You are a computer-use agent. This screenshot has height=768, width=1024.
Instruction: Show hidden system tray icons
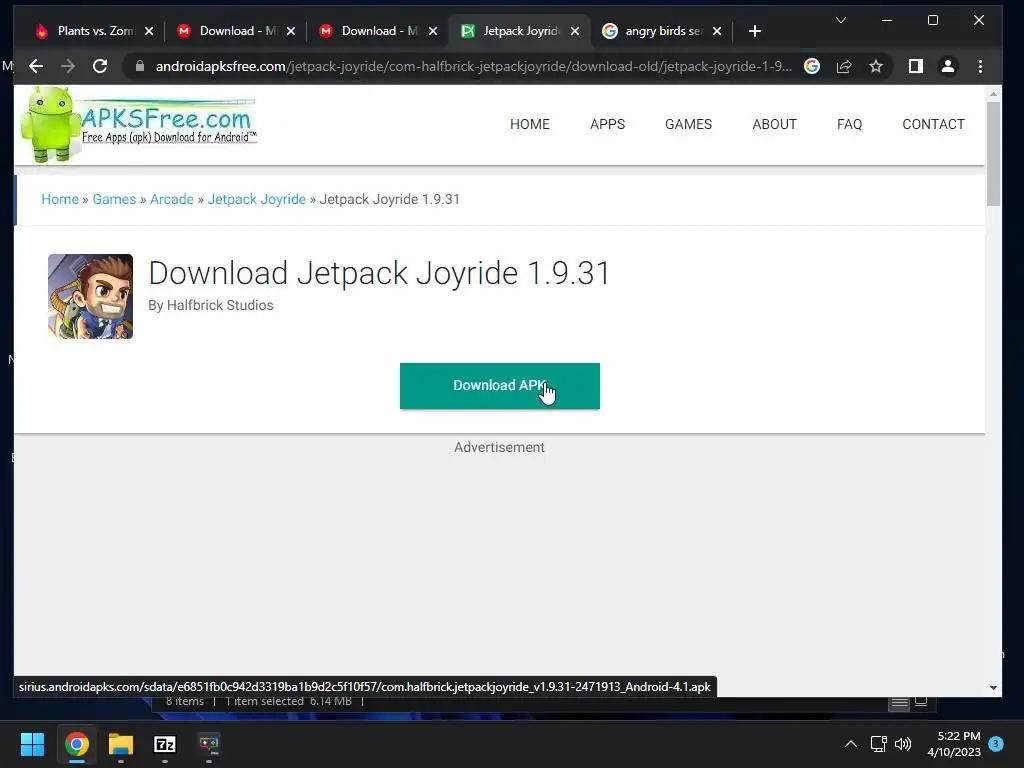(x=850, y=744)
